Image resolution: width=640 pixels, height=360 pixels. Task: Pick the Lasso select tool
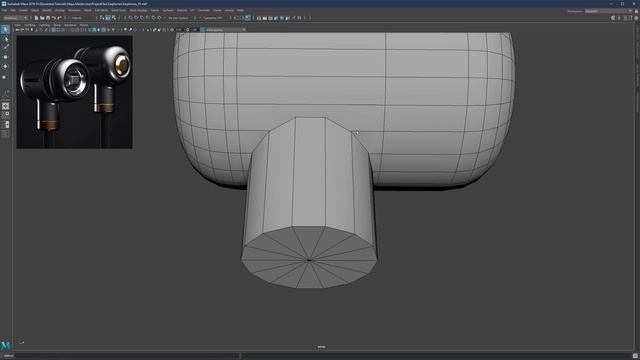coord(5,39)
